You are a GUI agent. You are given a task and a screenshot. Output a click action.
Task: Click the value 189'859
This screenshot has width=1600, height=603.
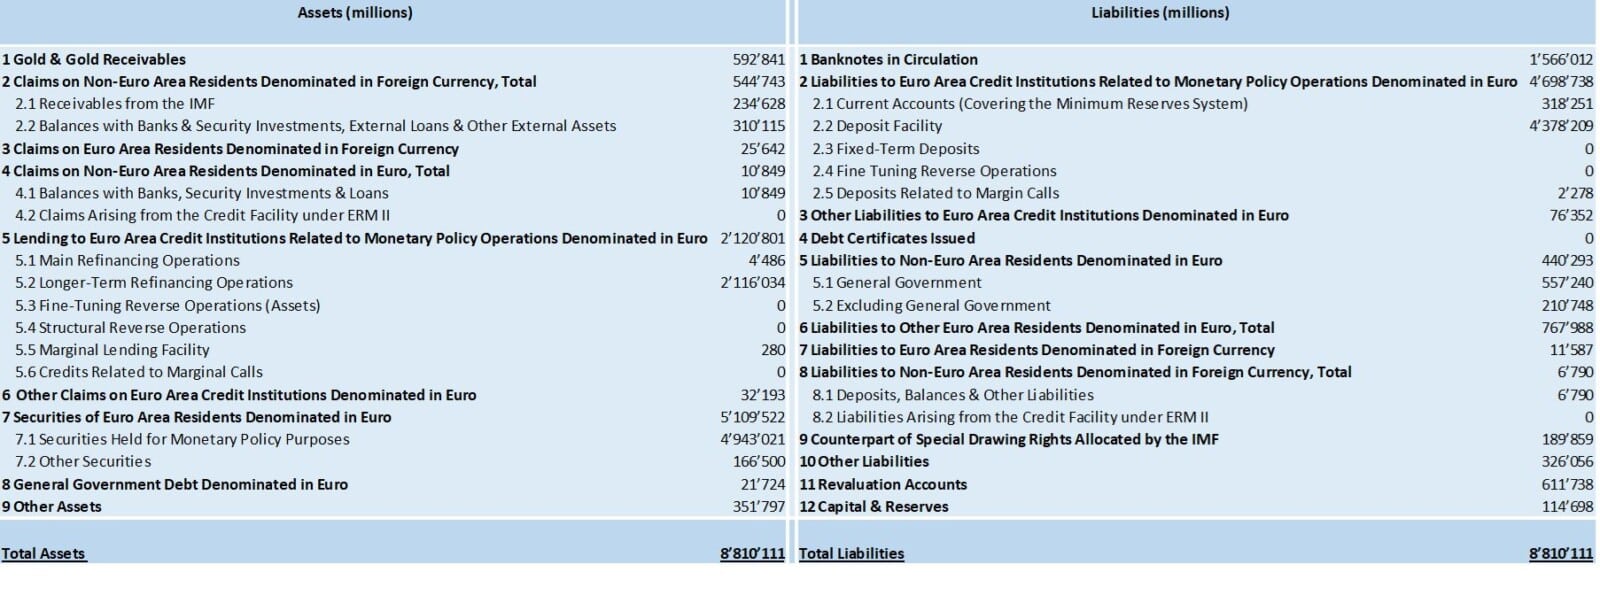[x=1568, y=439]
